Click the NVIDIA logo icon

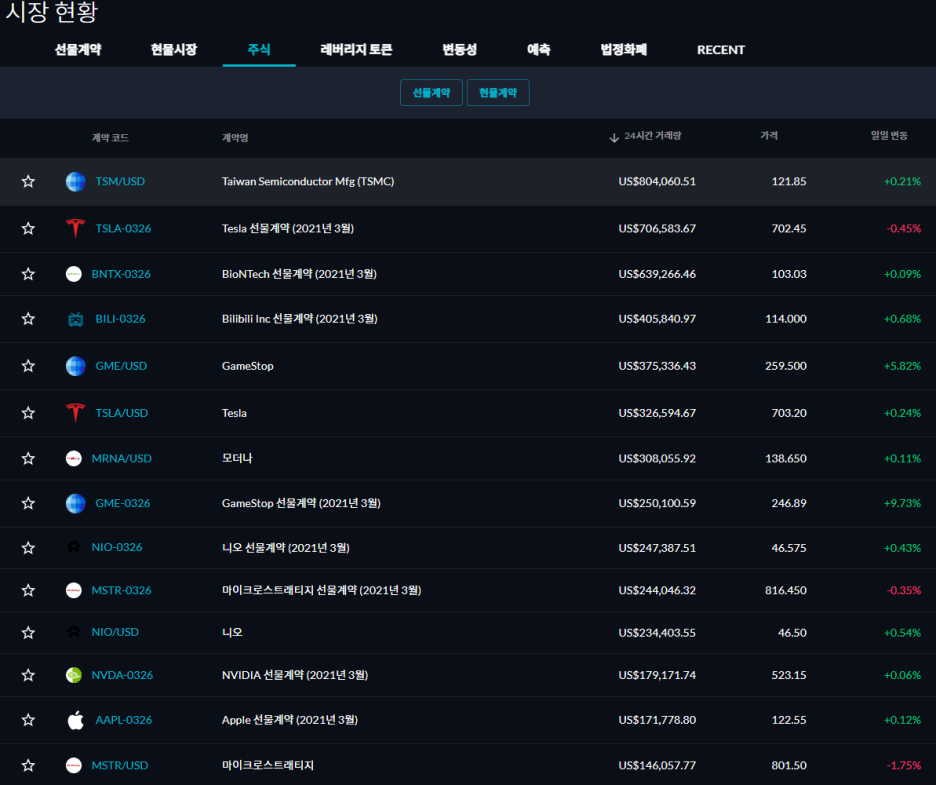[73, 675]
